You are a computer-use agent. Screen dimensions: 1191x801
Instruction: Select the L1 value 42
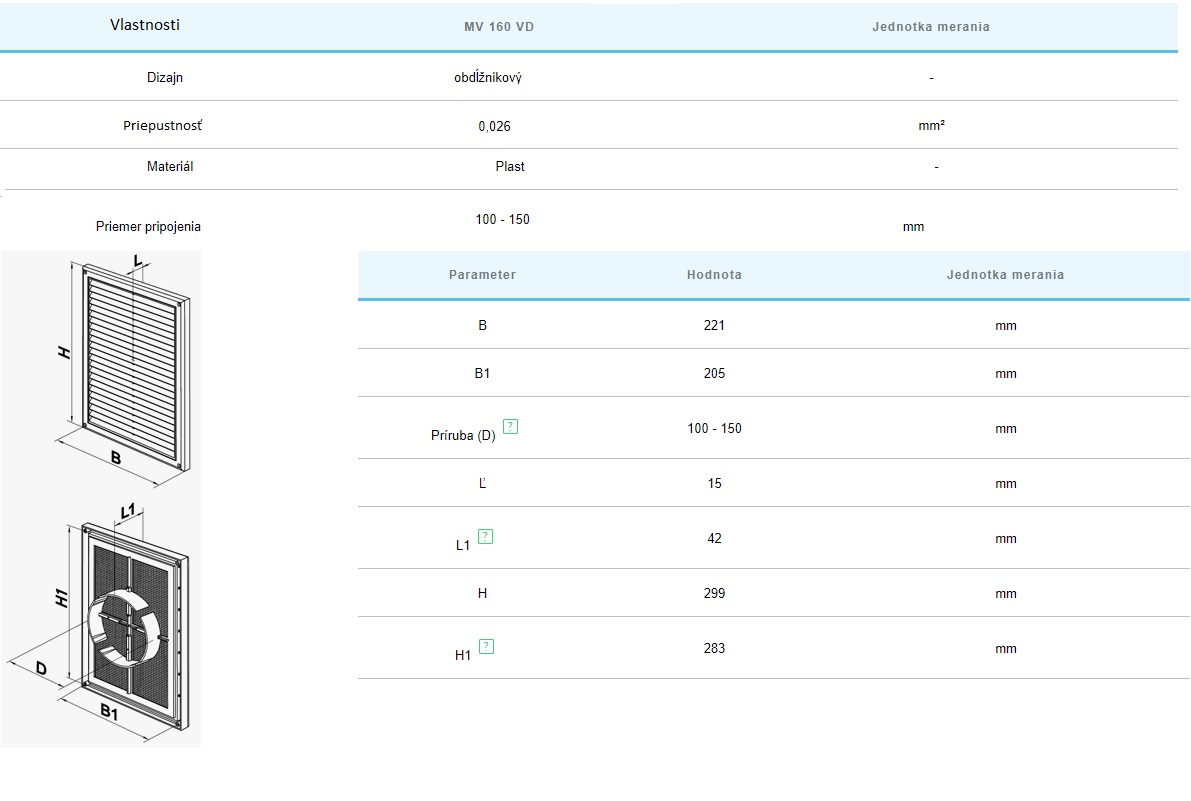point(714,539)
